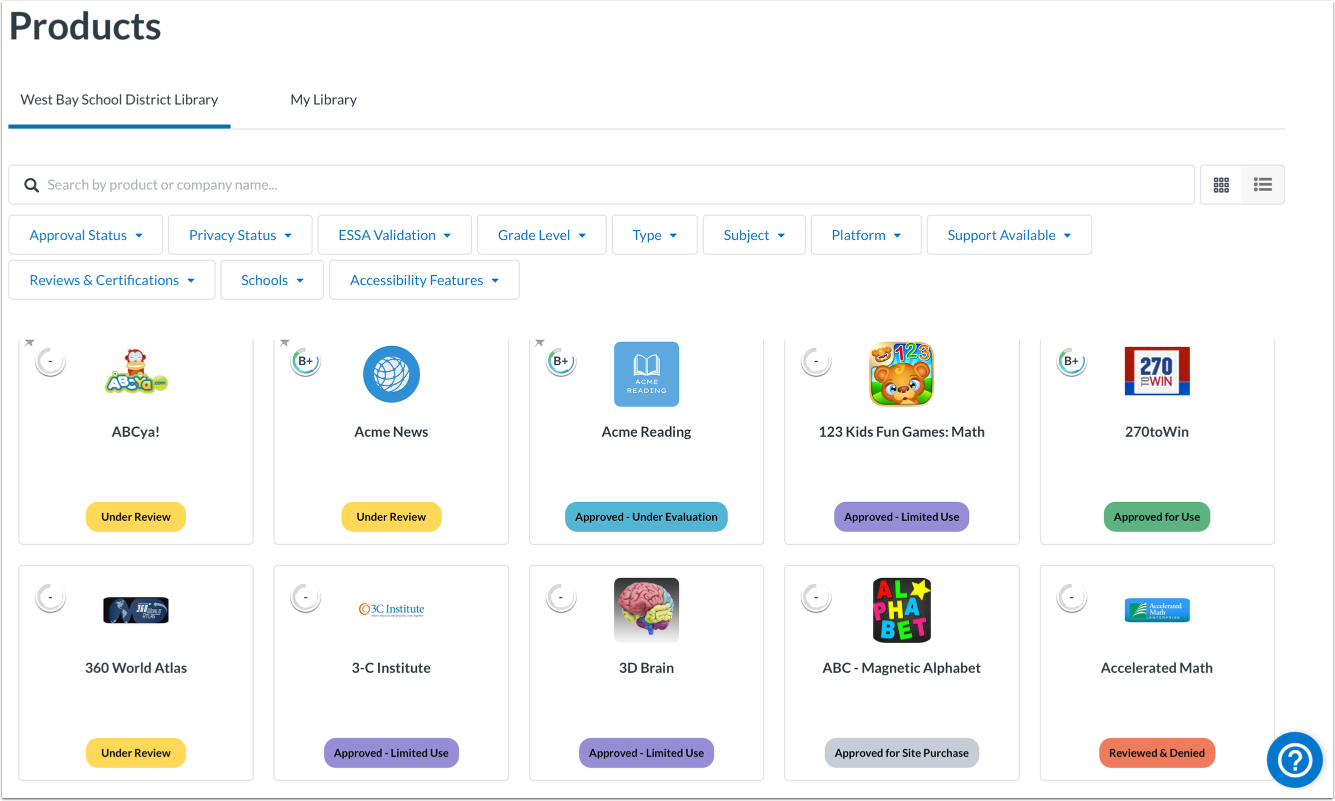Click the privacy badge on Accelerated Math

(x=1072, y=598)
